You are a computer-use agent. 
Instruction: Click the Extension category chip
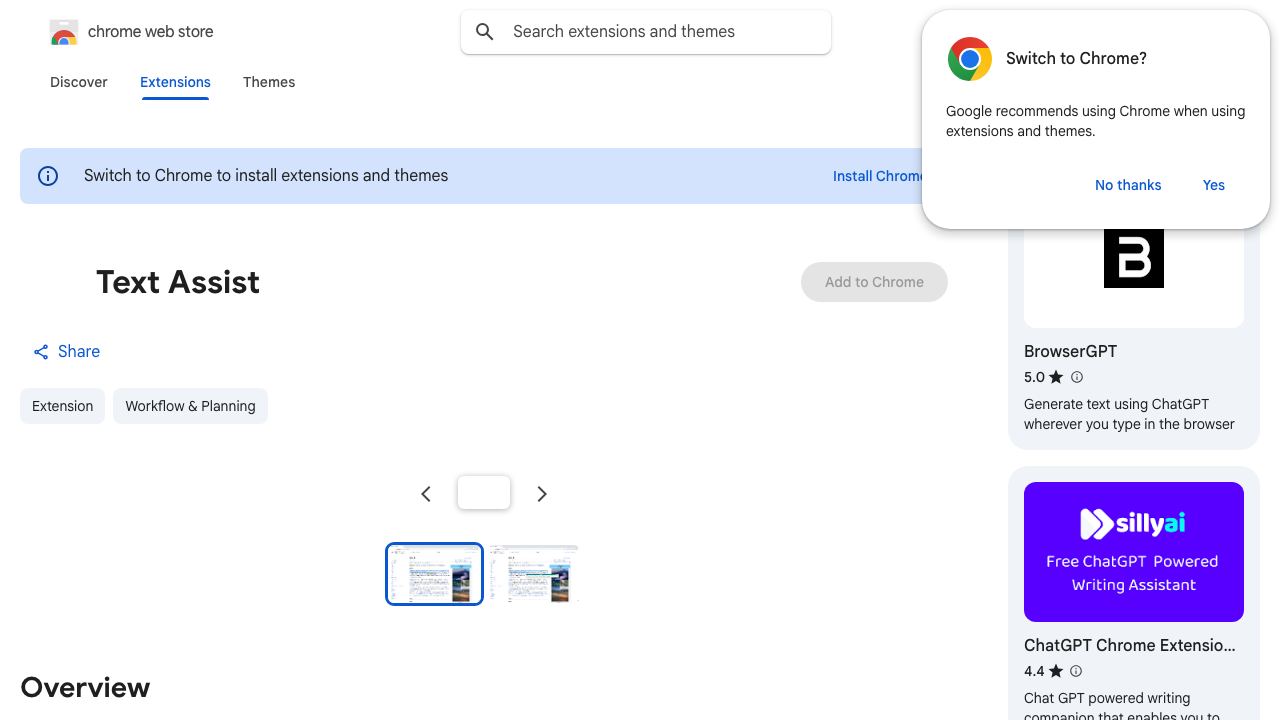pos(62,406)
